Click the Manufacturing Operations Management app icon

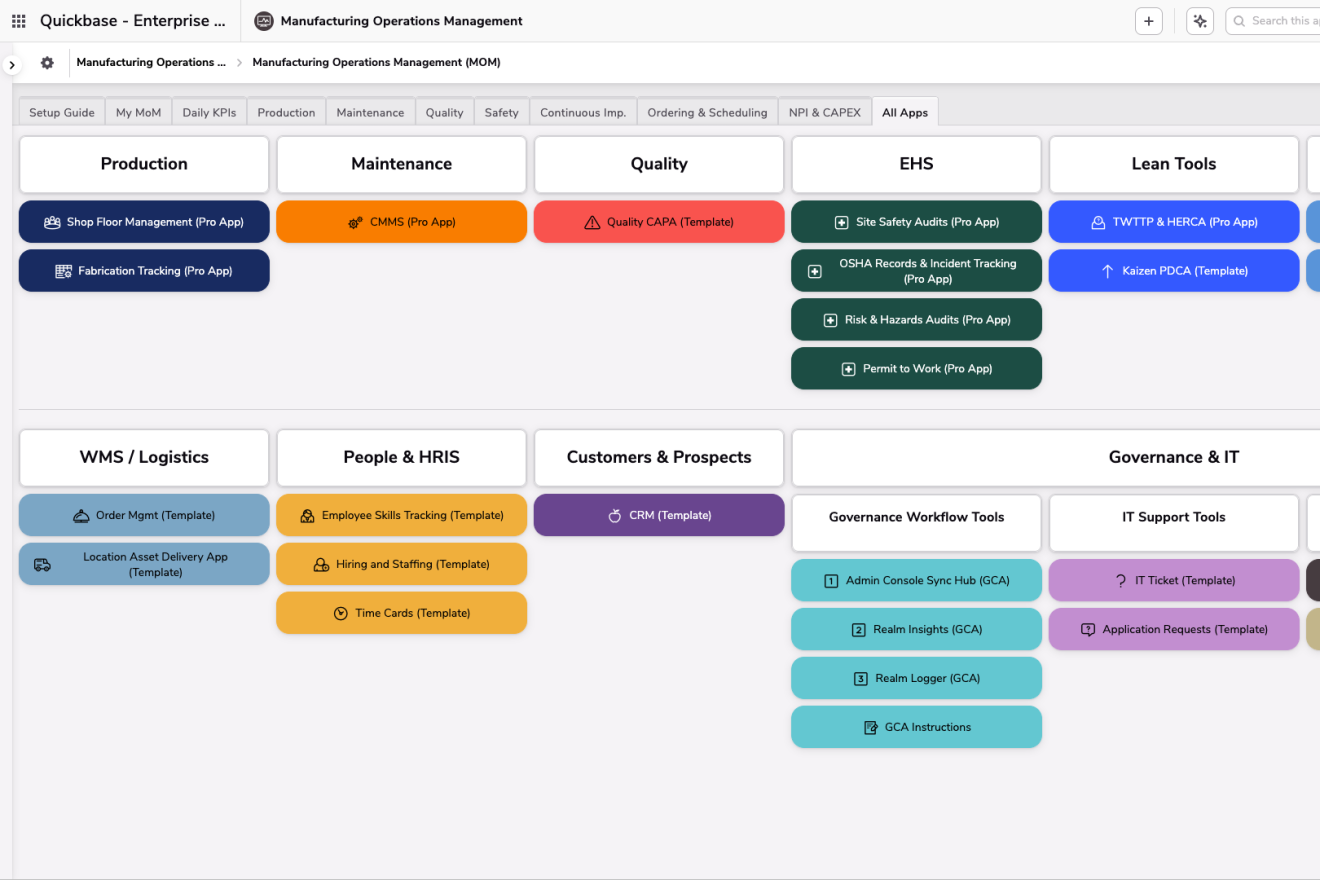click(x=264, y=21)
